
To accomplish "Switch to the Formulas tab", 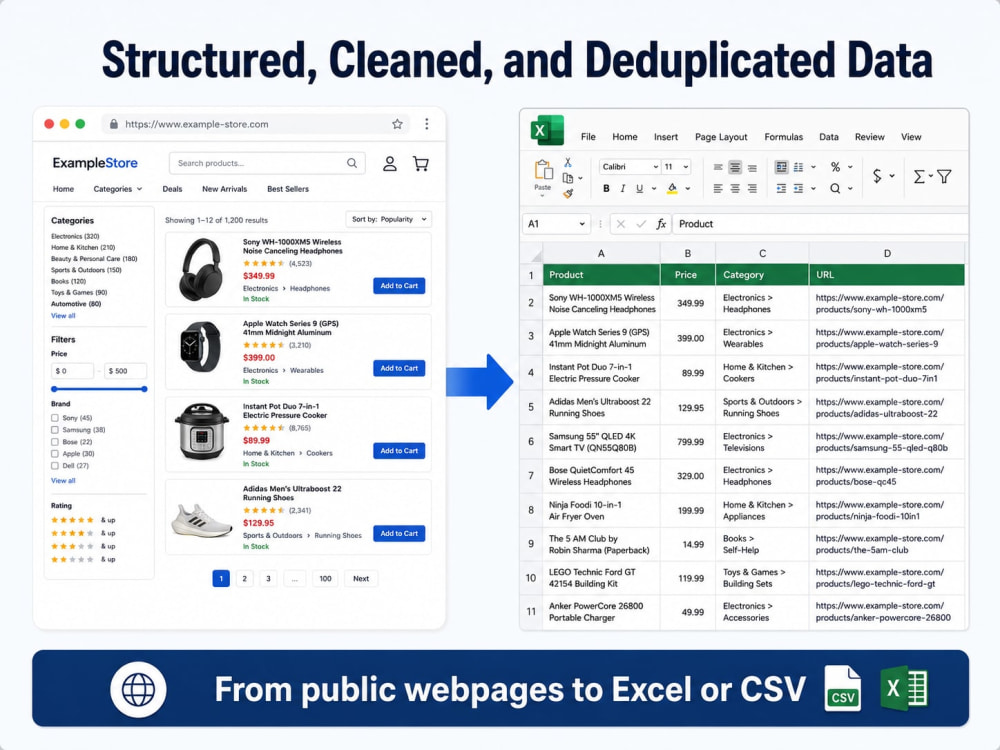I will tap(783, 136).
